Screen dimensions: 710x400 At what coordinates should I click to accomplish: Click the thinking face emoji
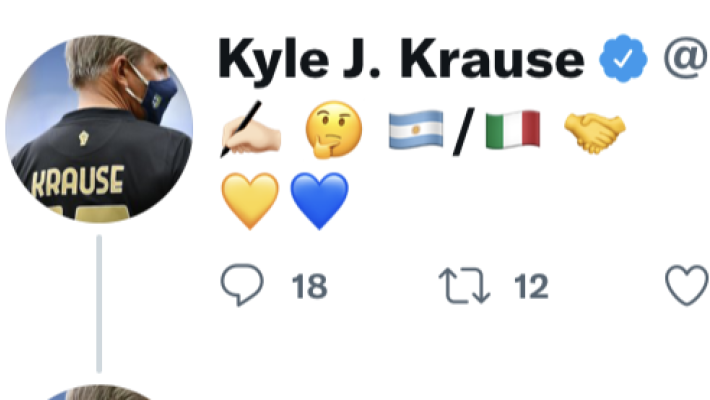pyautogui.click(x=332, y=130)
